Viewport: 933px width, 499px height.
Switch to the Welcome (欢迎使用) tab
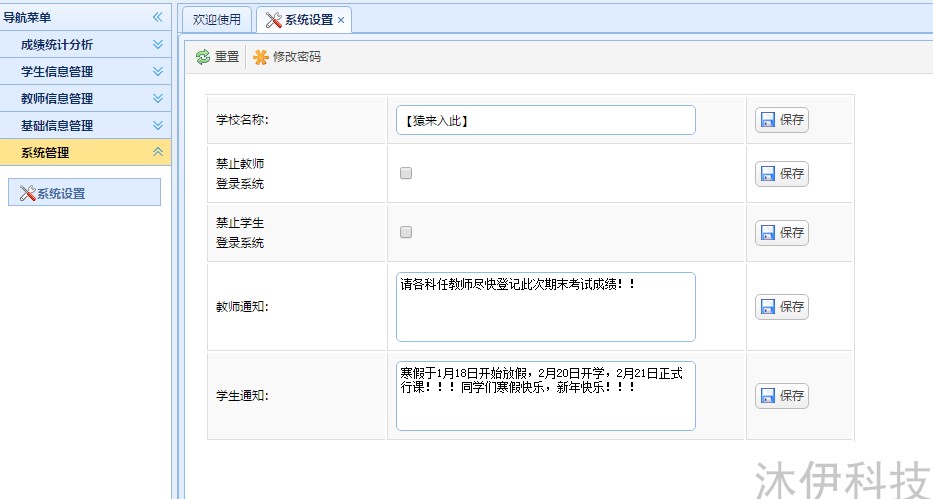(217, 20)
